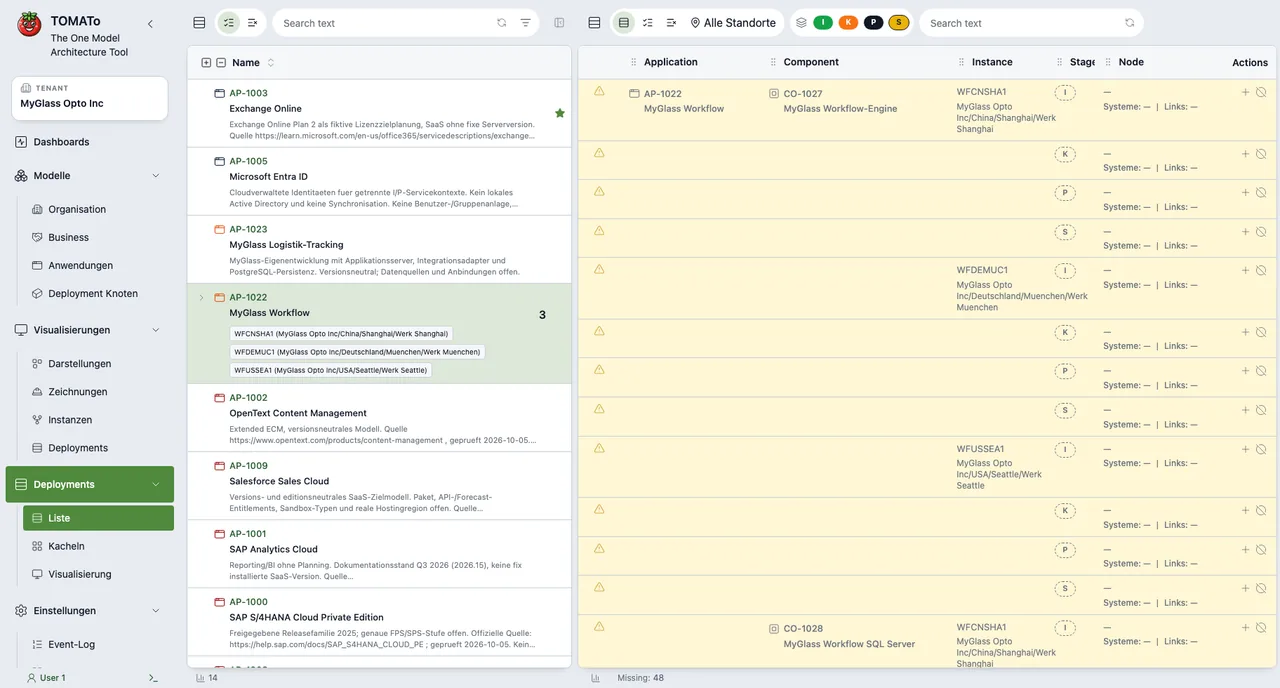Click Component column header
Screen dimensions: 1280x688
point(811,62)
